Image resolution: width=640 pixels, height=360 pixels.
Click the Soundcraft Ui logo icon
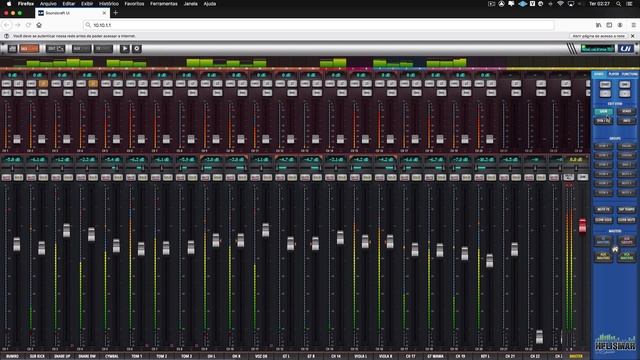tap(626, 49)
